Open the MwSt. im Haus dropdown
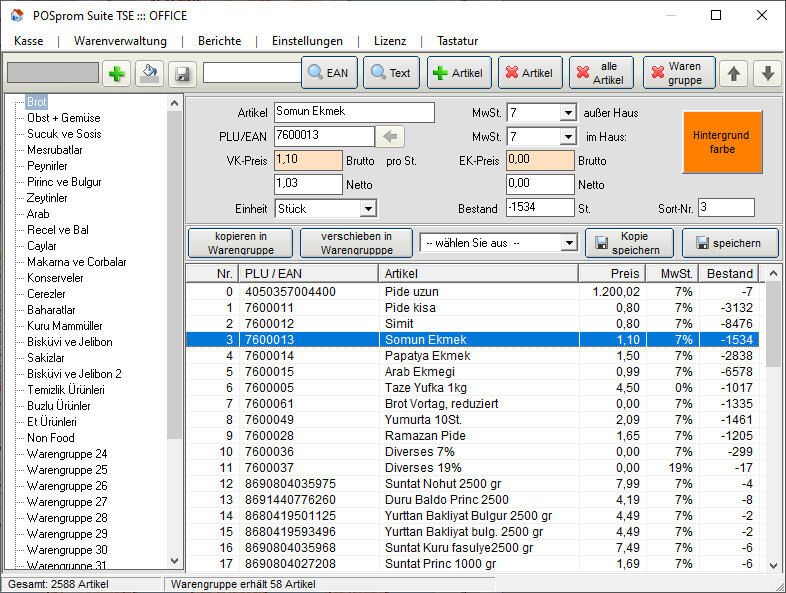Image resolution: width=786 pixels, height=593 pixels. pos(568,136)
